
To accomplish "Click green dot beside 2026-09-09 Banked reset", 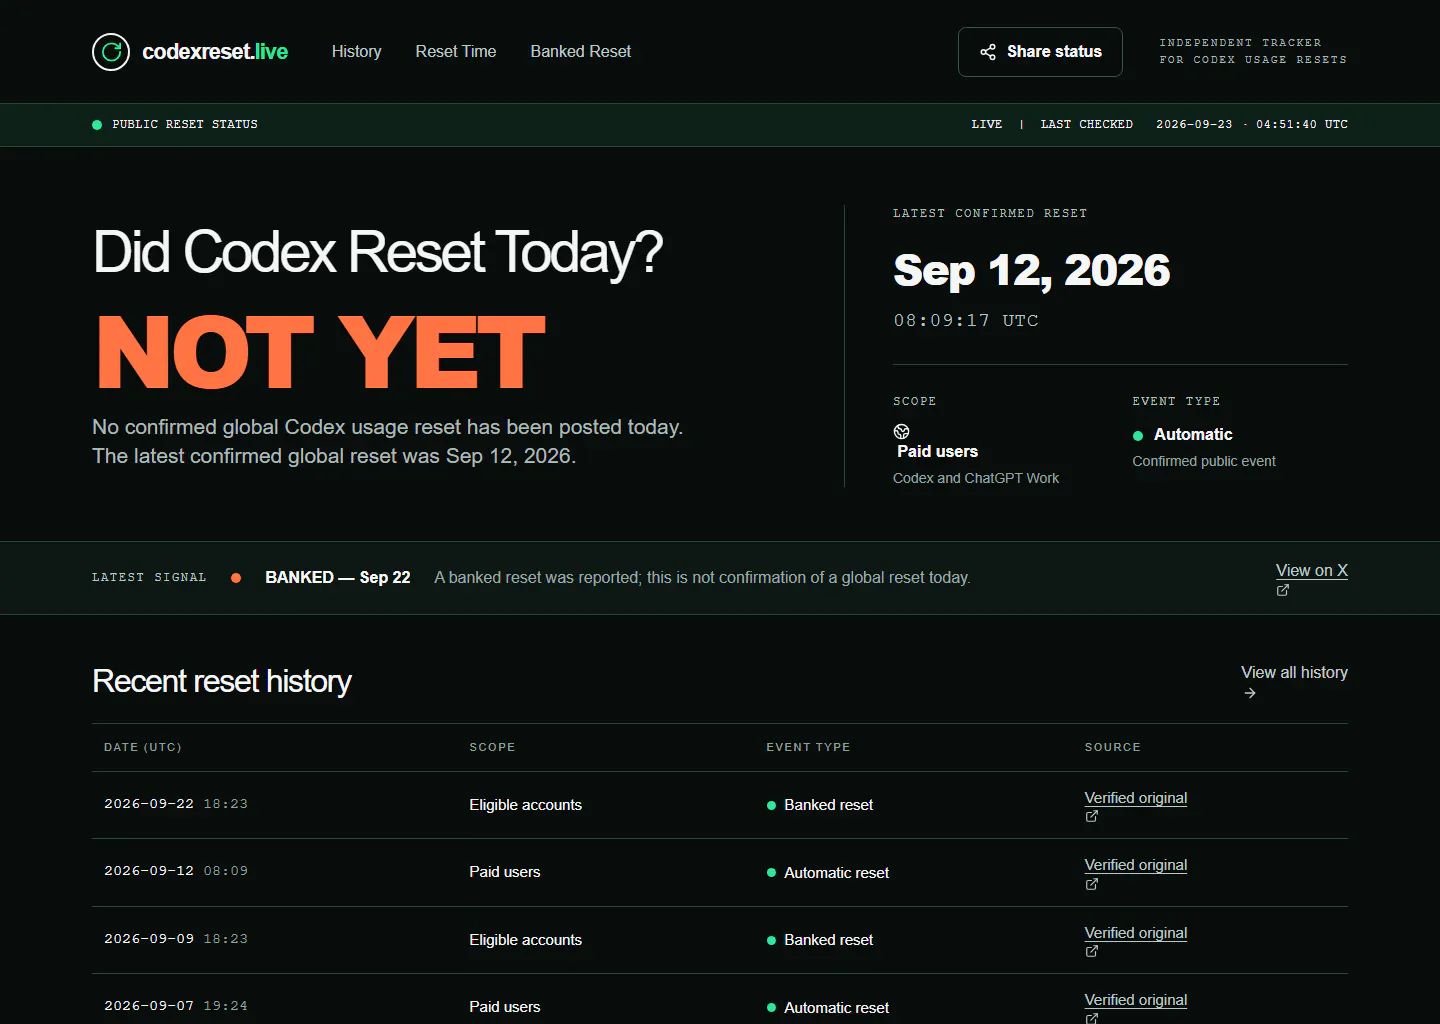I will pyautogui.click(x=771, y=940).
